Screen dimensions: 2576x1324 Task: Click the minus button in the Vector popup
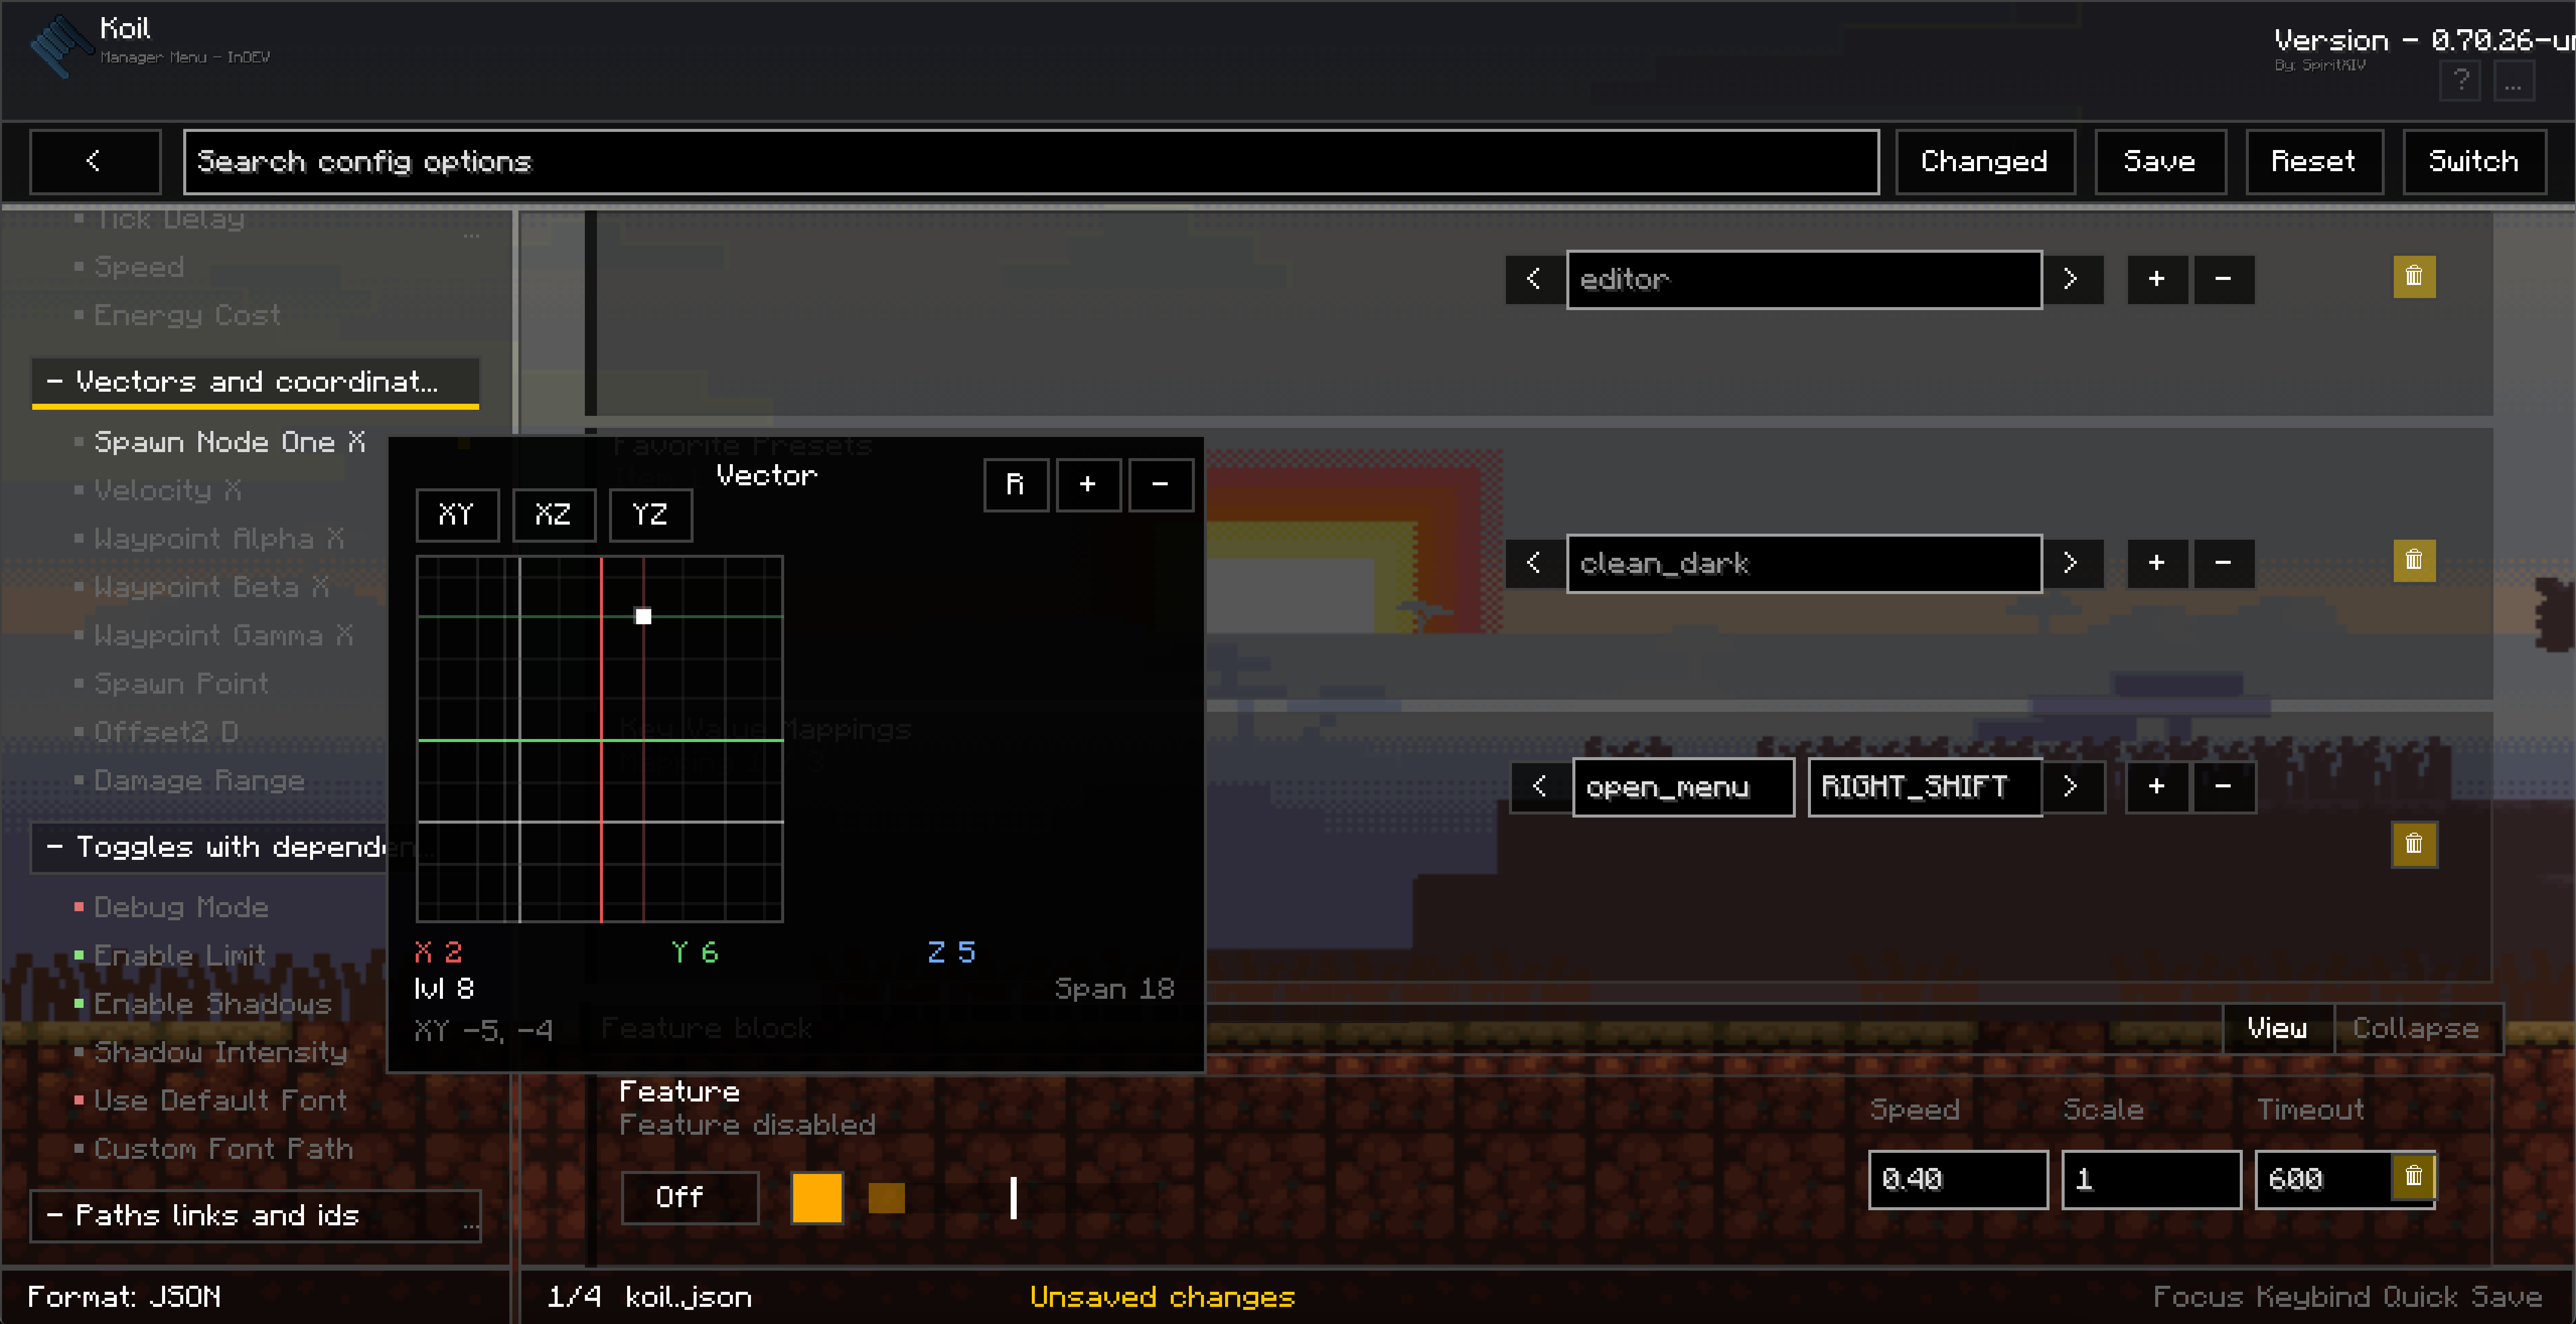tap(1160, 485)
